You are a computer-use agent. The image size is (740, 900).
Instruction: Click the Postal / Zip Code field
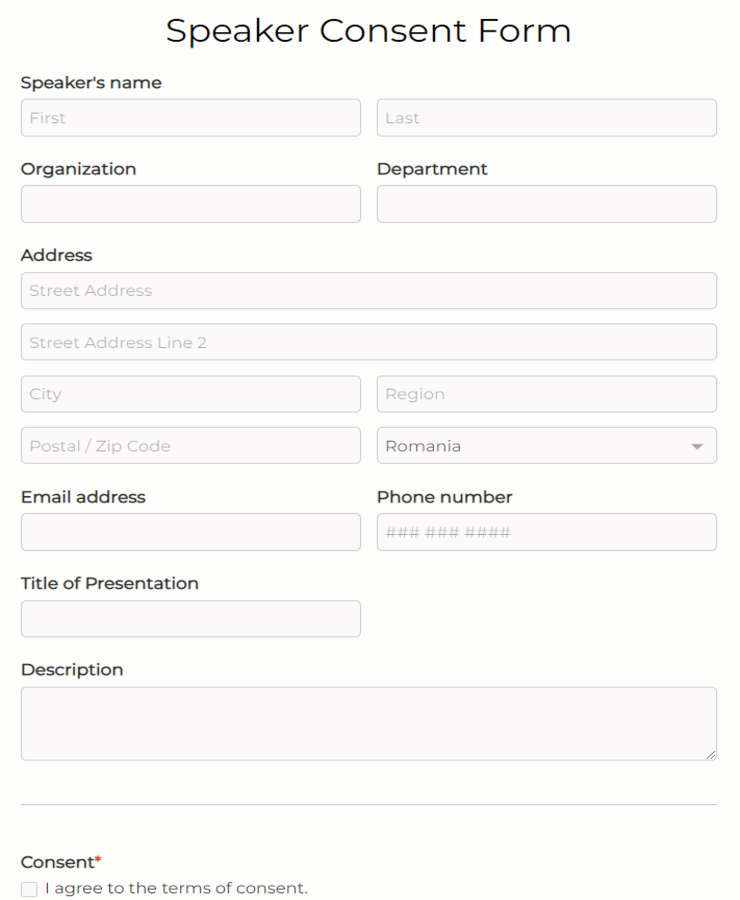click(190, 445)
